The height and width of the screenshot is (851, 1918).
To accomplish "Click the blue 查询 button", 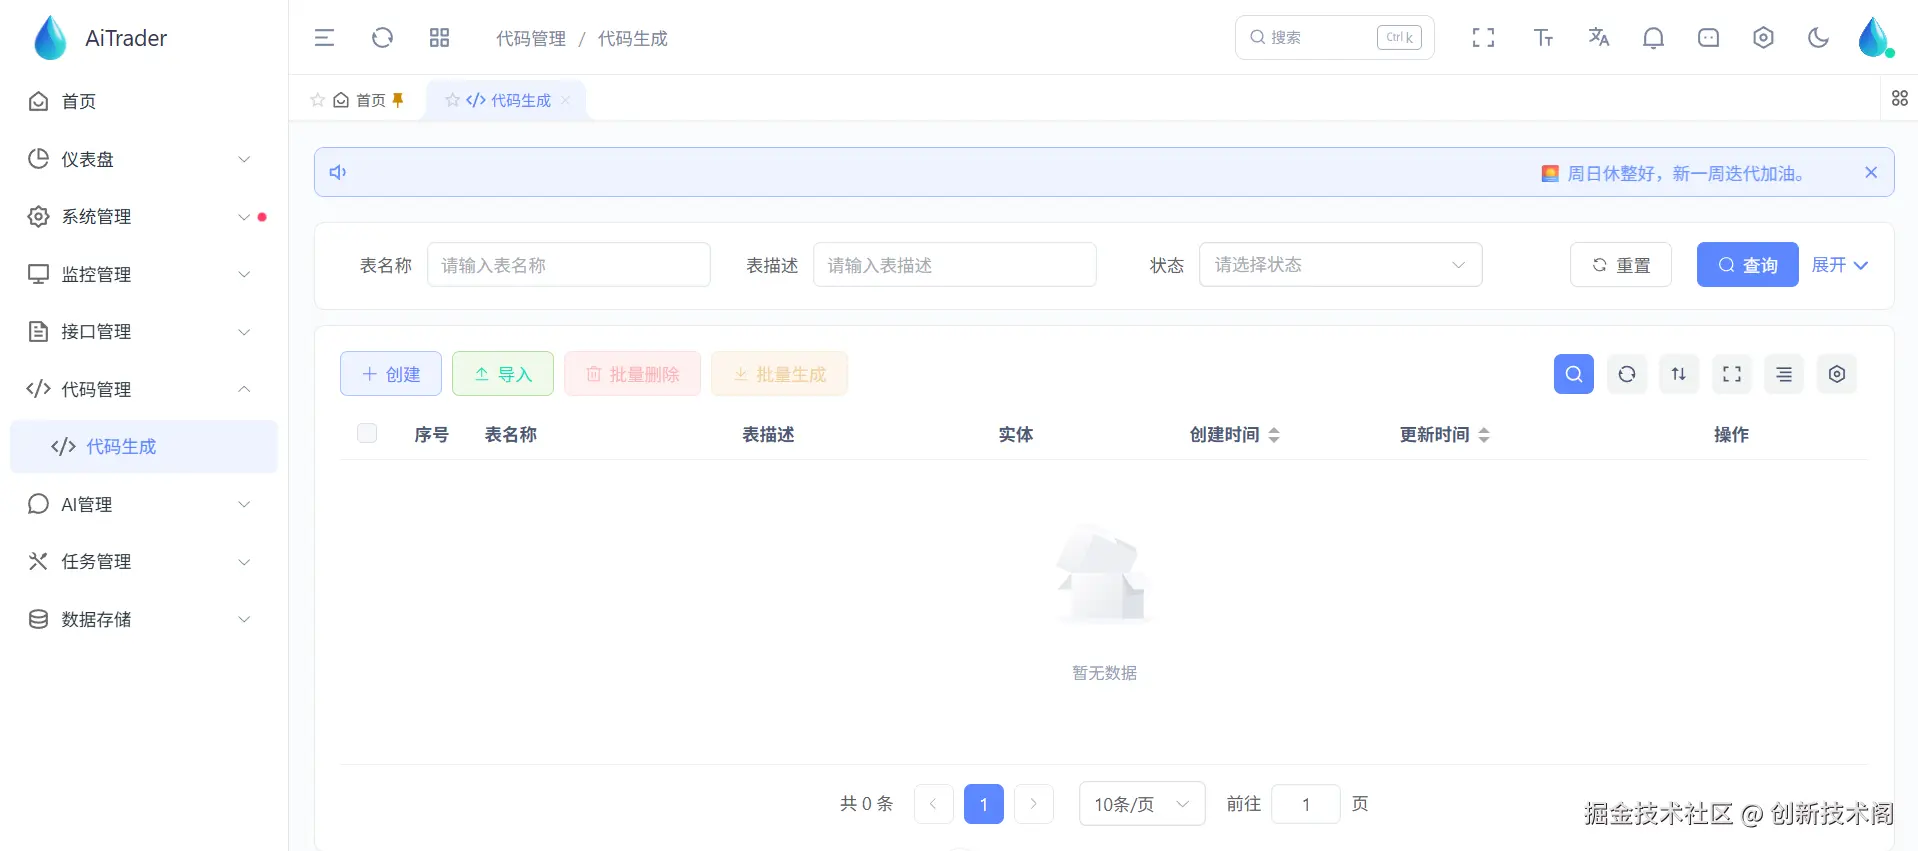I will (x=1747, y=265).
